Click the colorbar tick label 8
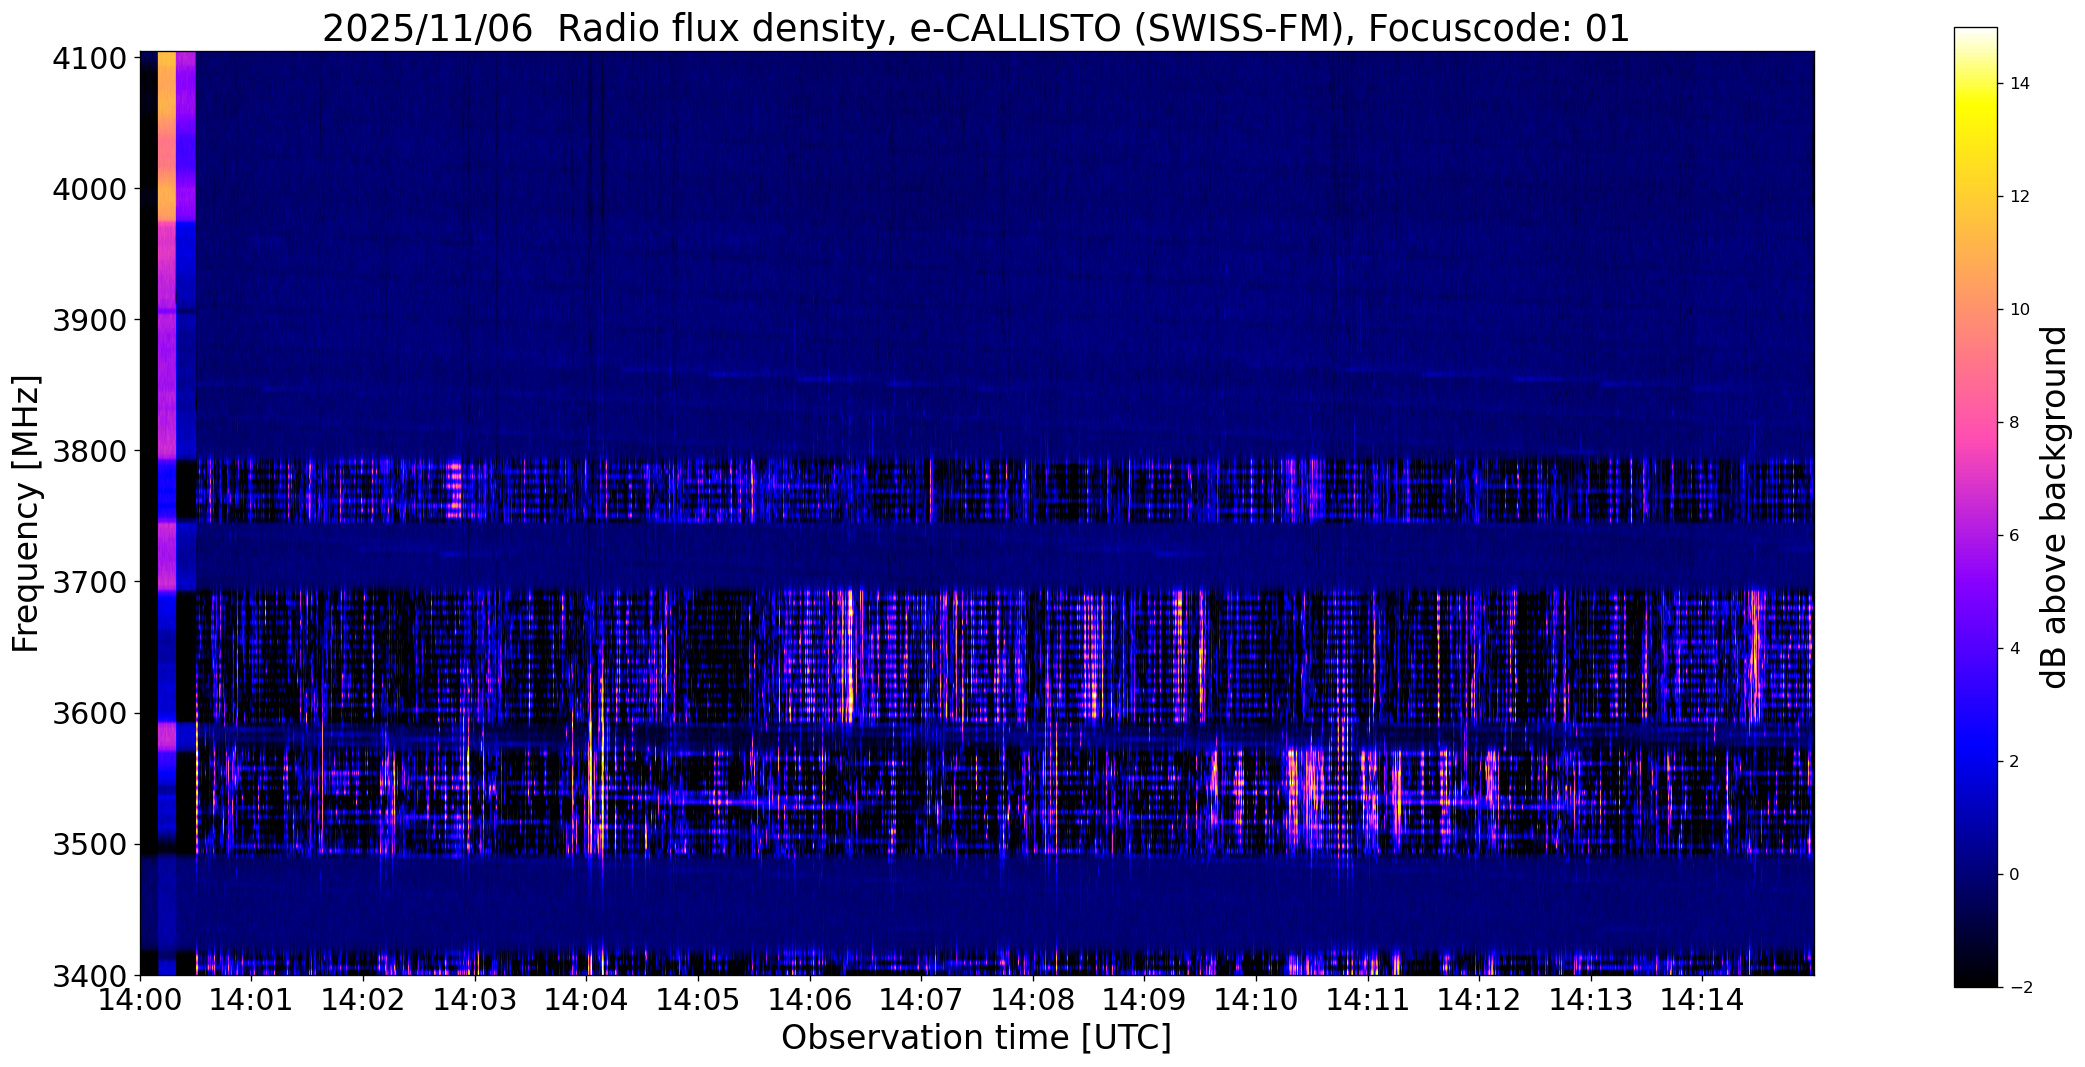This screenshot has width=2085, height=1067. (x=2014, y=423)
